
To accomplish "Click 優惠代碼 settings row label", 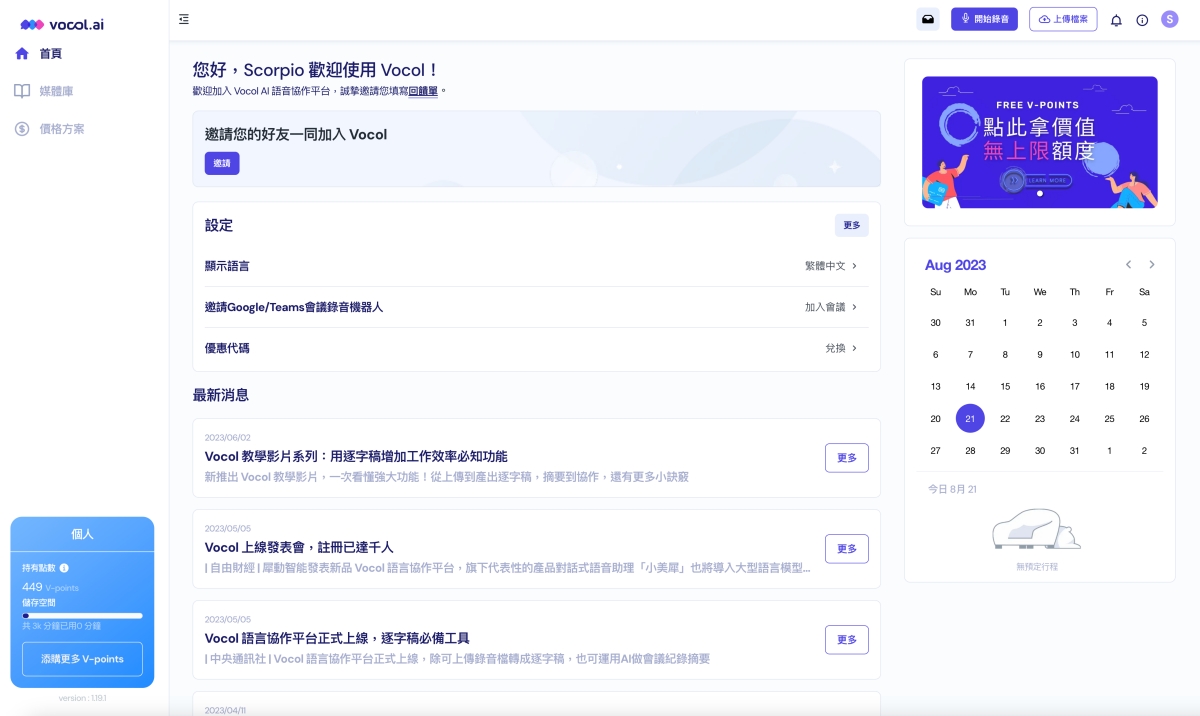I will pos(227,348).
